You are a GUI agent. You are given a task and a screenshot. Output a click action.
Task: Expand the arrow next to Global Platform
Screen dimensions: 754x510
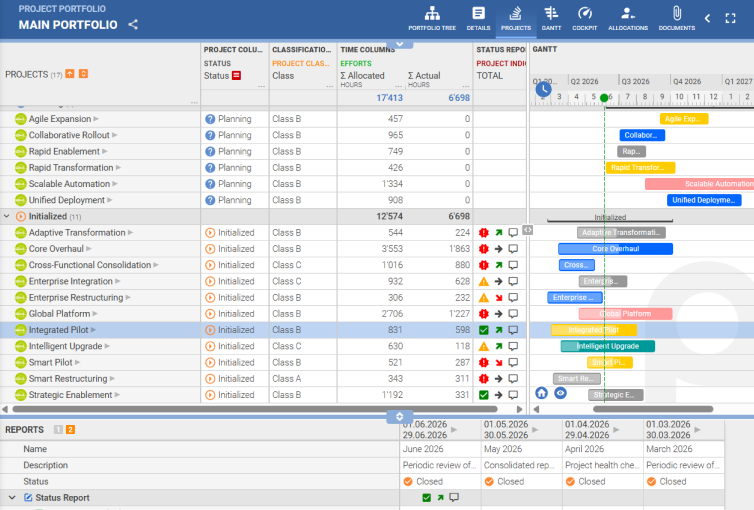(x=95, y=314)
